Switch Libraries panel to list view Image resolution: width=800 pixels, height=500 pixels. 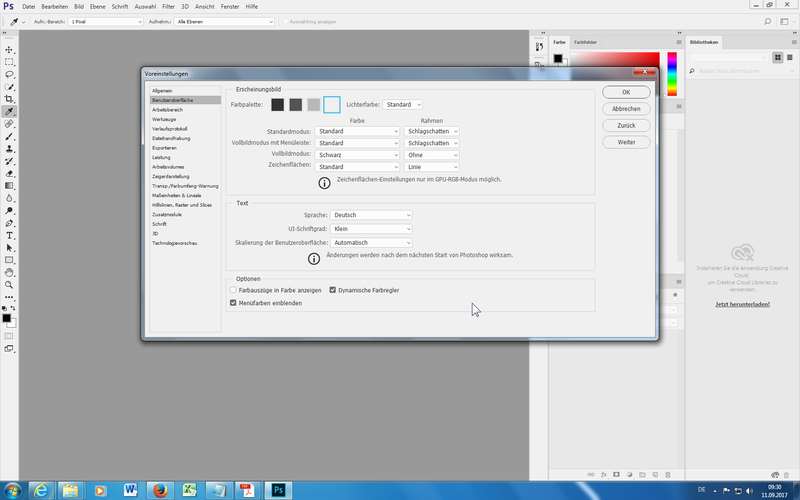coord(790,57)
